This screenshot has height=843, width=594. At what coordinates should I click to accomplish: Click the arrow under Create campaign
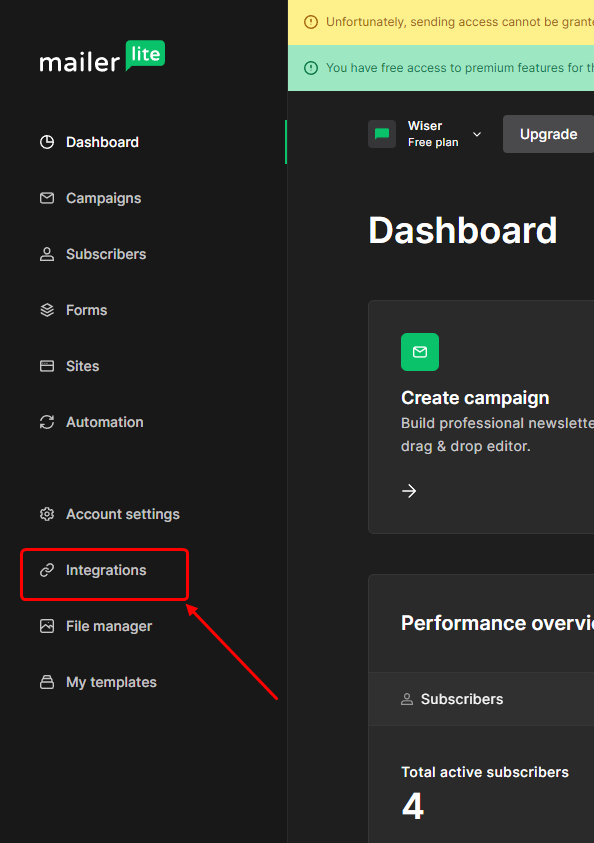coord(409,491)
